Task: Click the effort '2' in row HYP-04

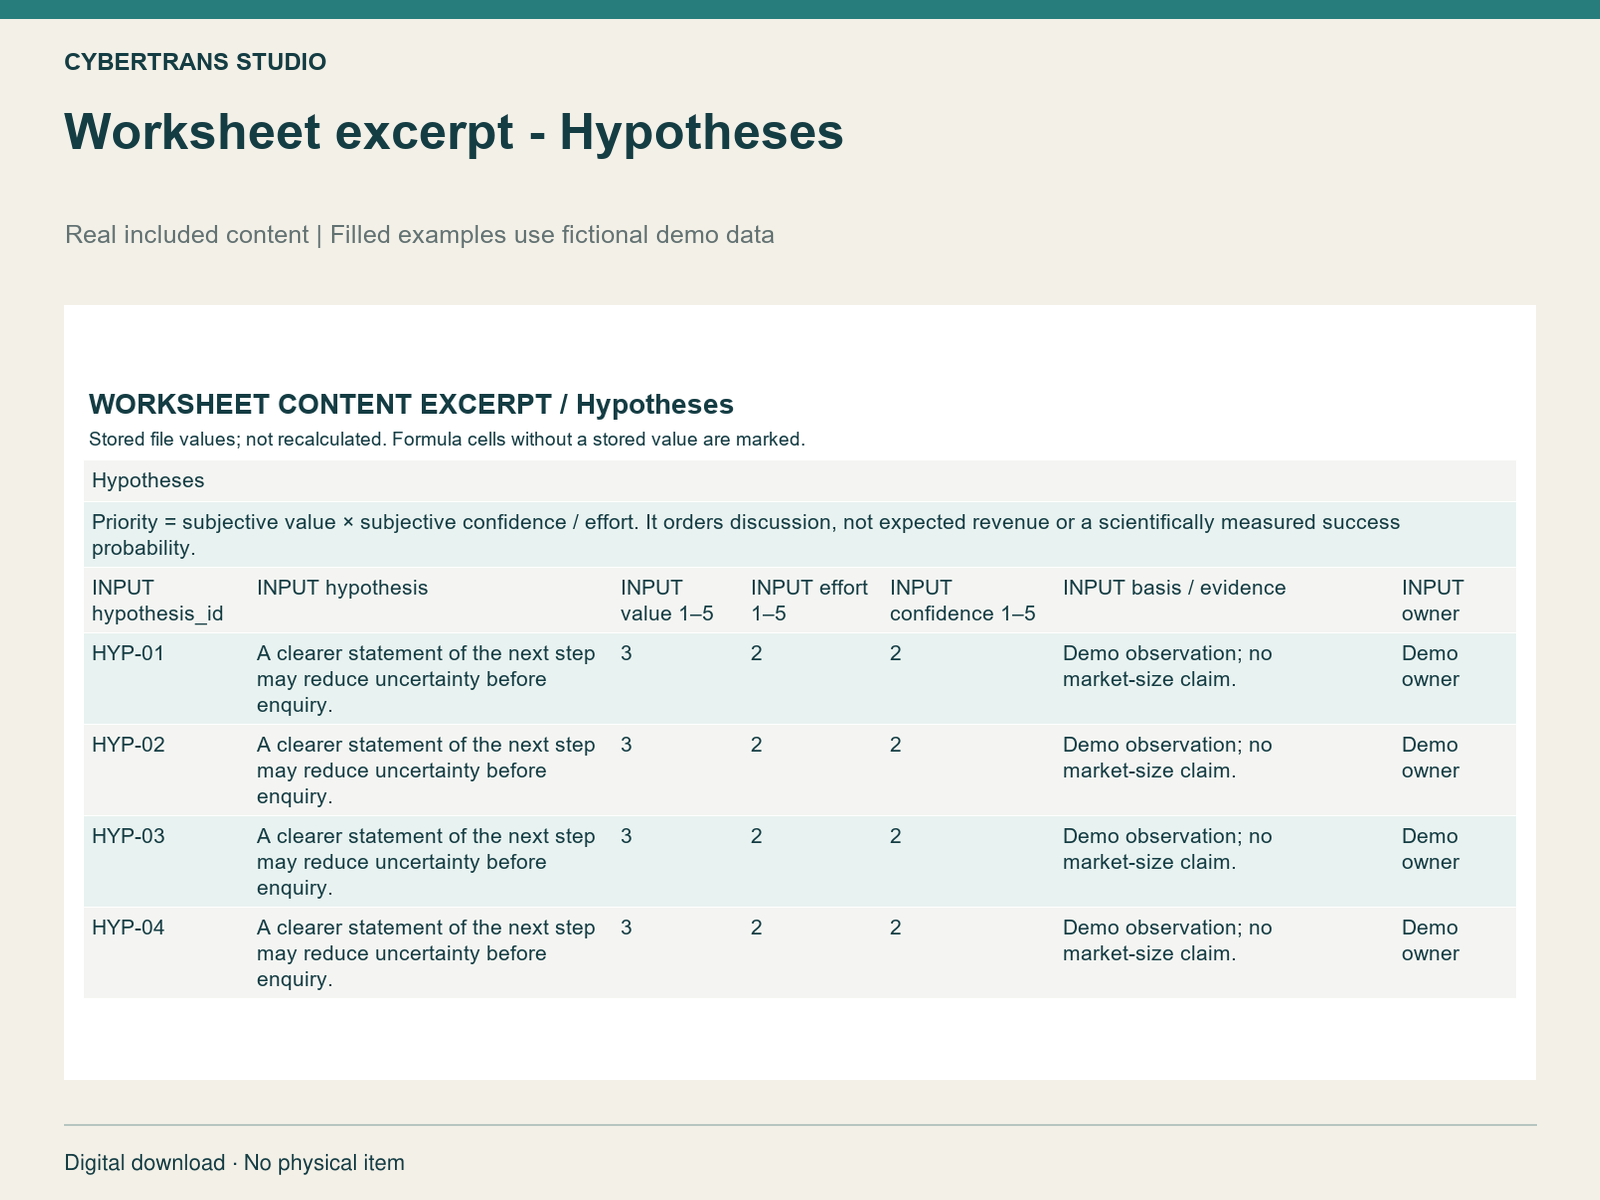Action: point(756,927)
